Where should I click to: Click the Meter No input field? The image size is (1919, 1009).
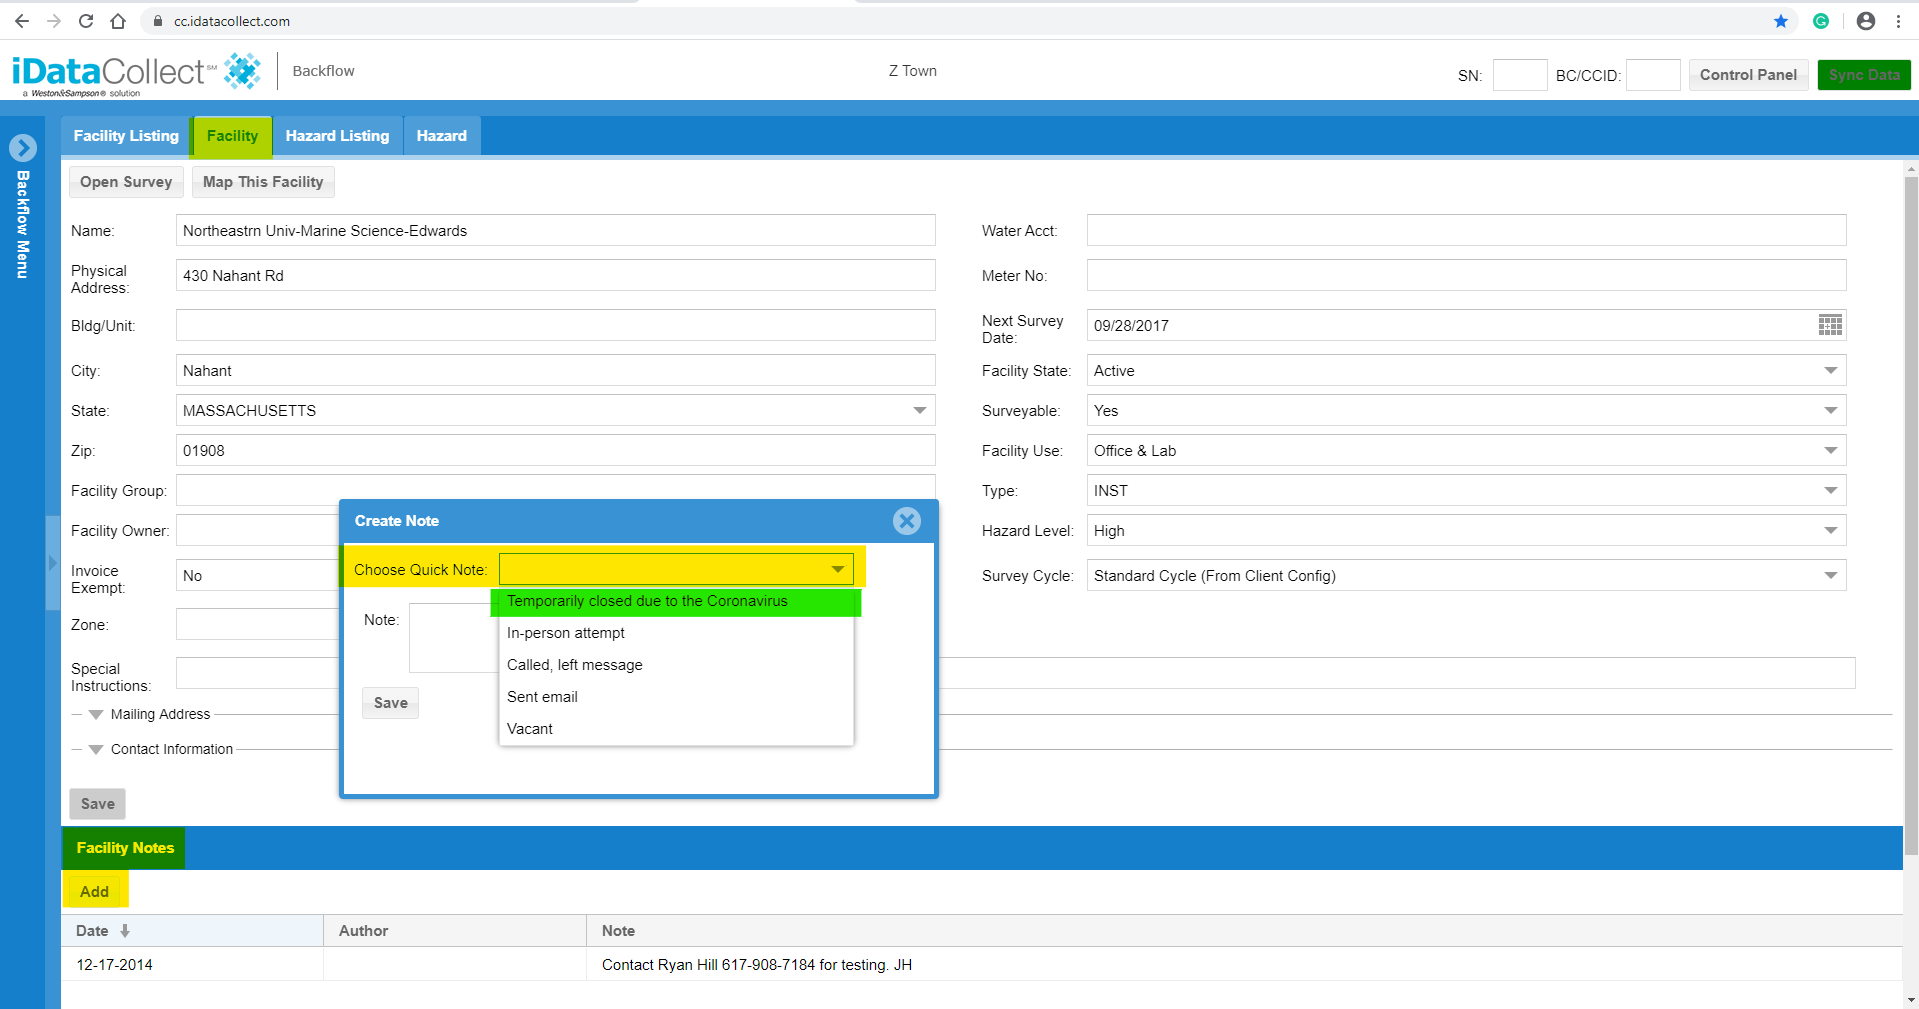click(x=1466, y=276)
